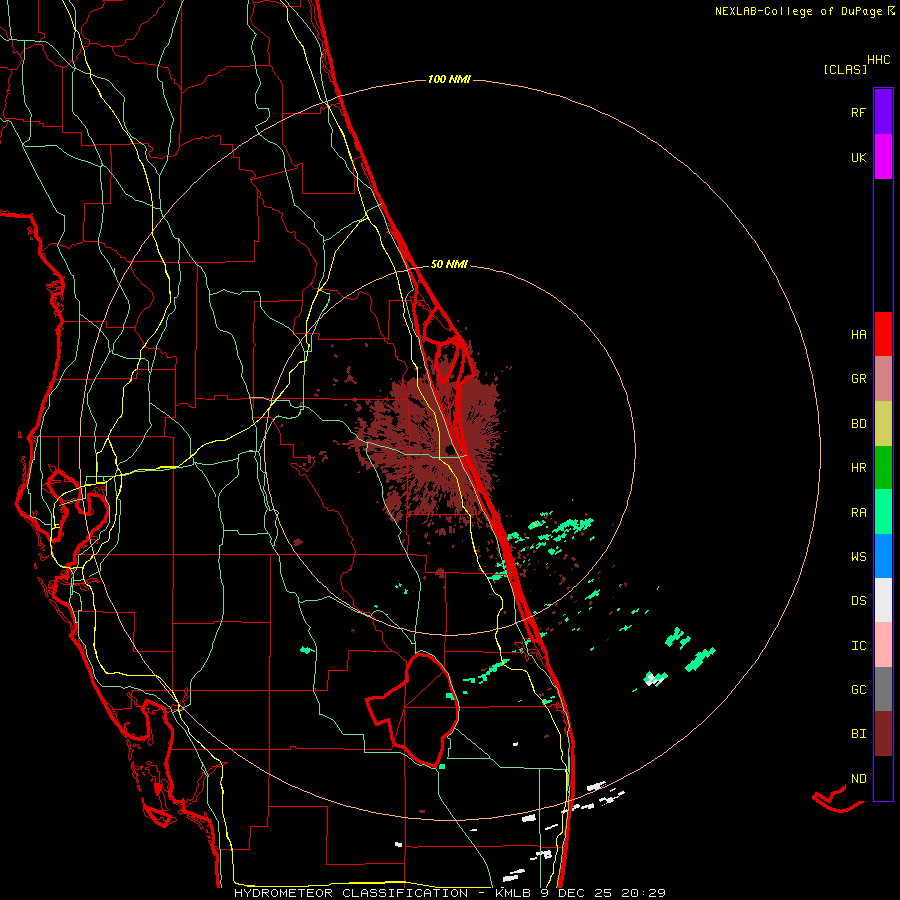900x900 pixels.
Task: Click the ND black legend swatch
Action: coord(883,778)
